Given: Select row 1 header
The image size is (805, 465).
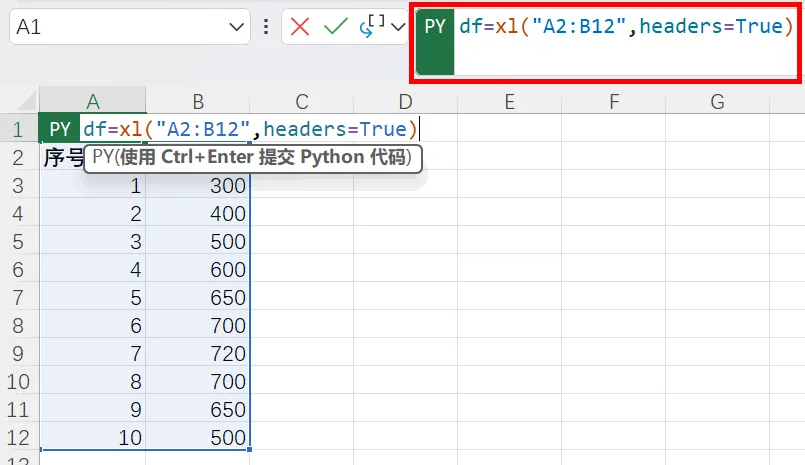Looking at the screenshot, I should coord(18,129).
